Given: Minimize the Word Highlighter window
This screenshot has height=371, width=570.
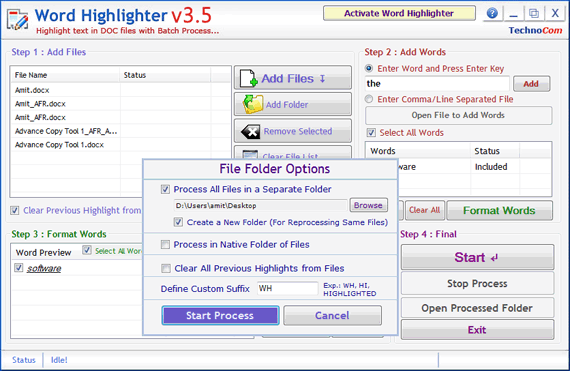Looking at the screenshot, I should click(513, 14).
